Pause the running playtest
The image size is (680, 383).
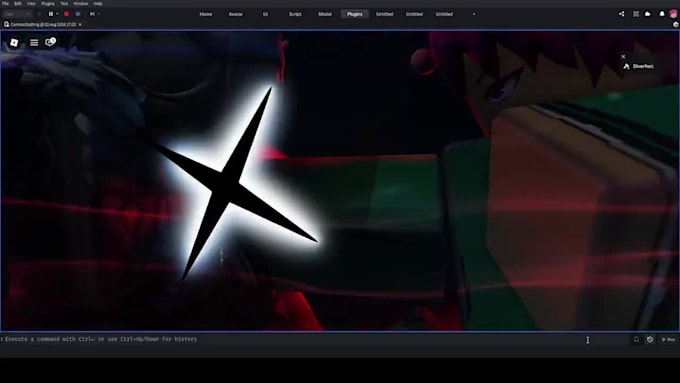51,14
